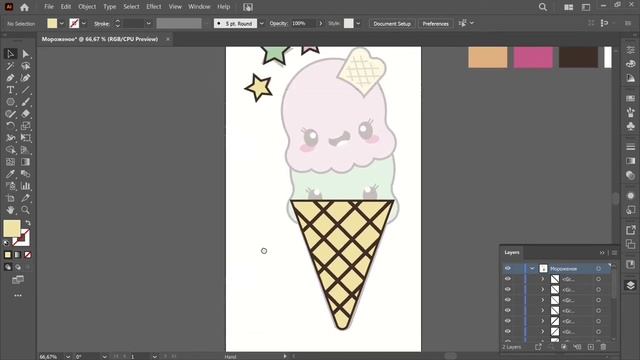Select the Column Graph tool
Viewport: 640px width, 360px height.
coord(26,186)
